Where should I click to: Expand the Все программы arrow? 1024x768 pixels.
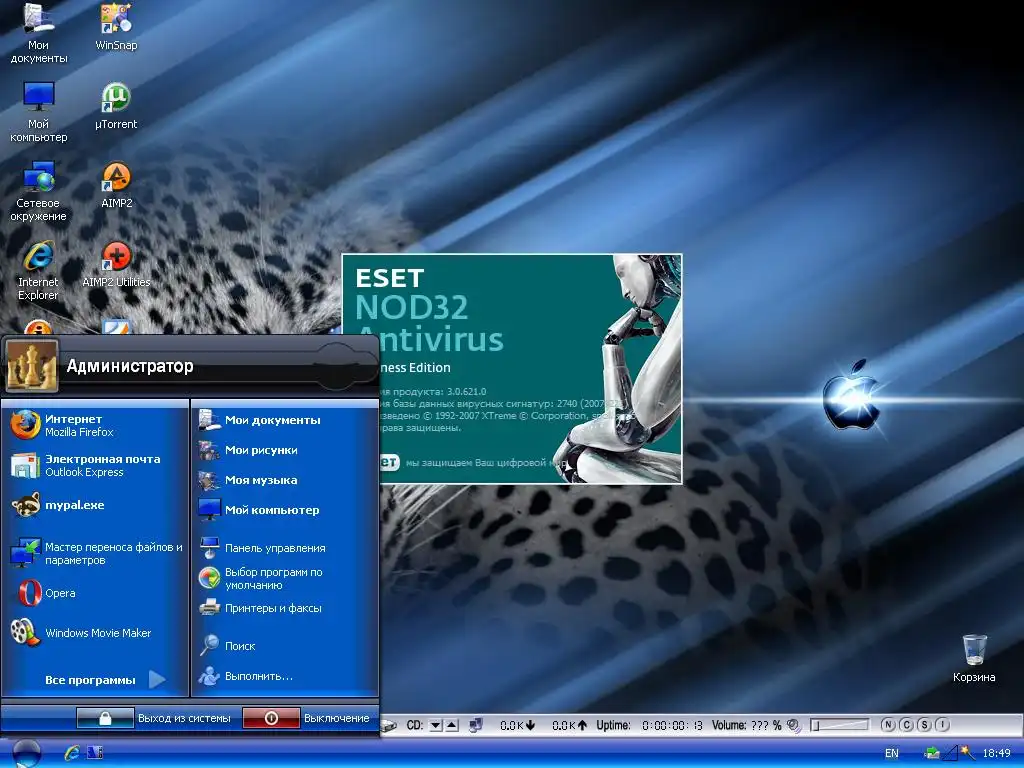point(157,680)
